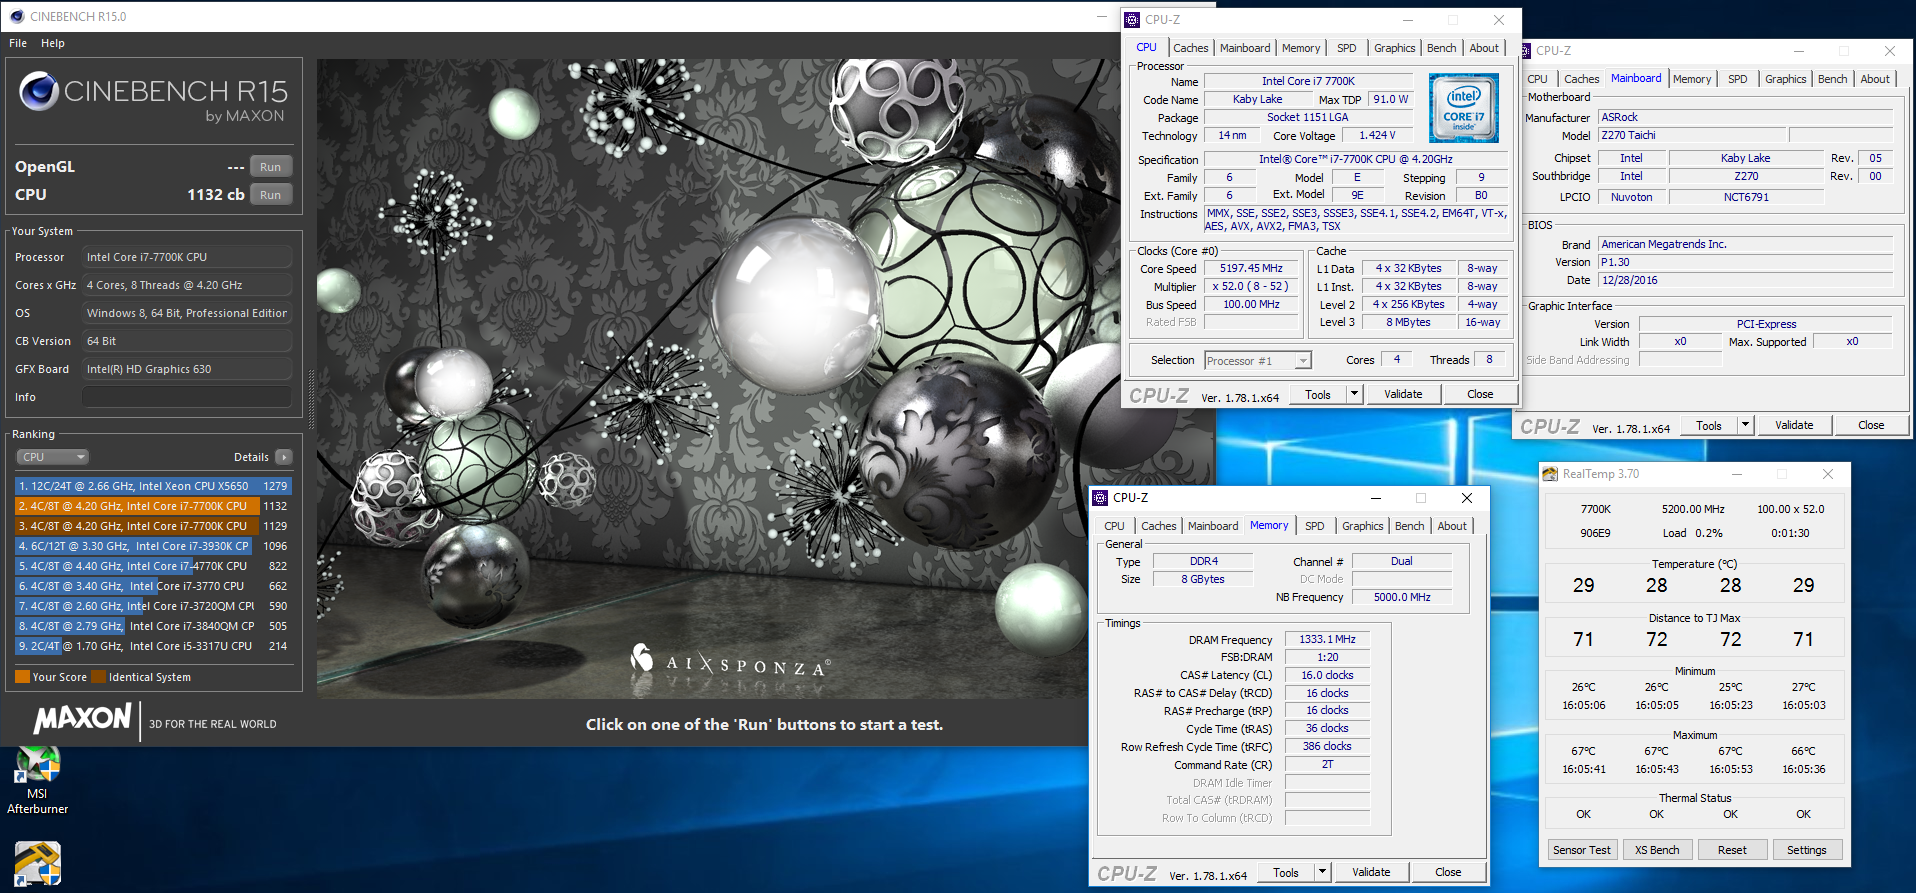Image resolution: width=1916 pixels, height=893 pixels.
Task: Expand Tools dropdown arrow in CPU-Z Memory window
Action: click(x=1322, y=872)
